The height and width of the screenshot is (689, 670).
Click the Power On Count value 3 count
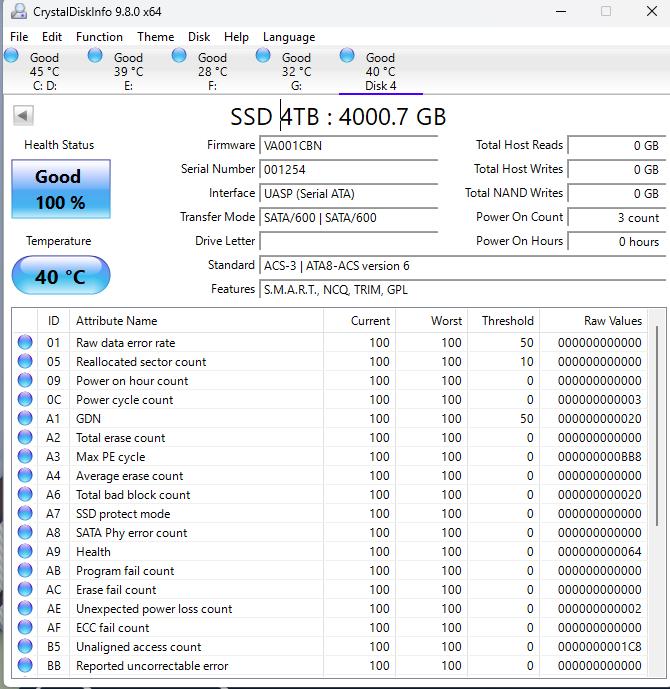click(x=617, y=218)
